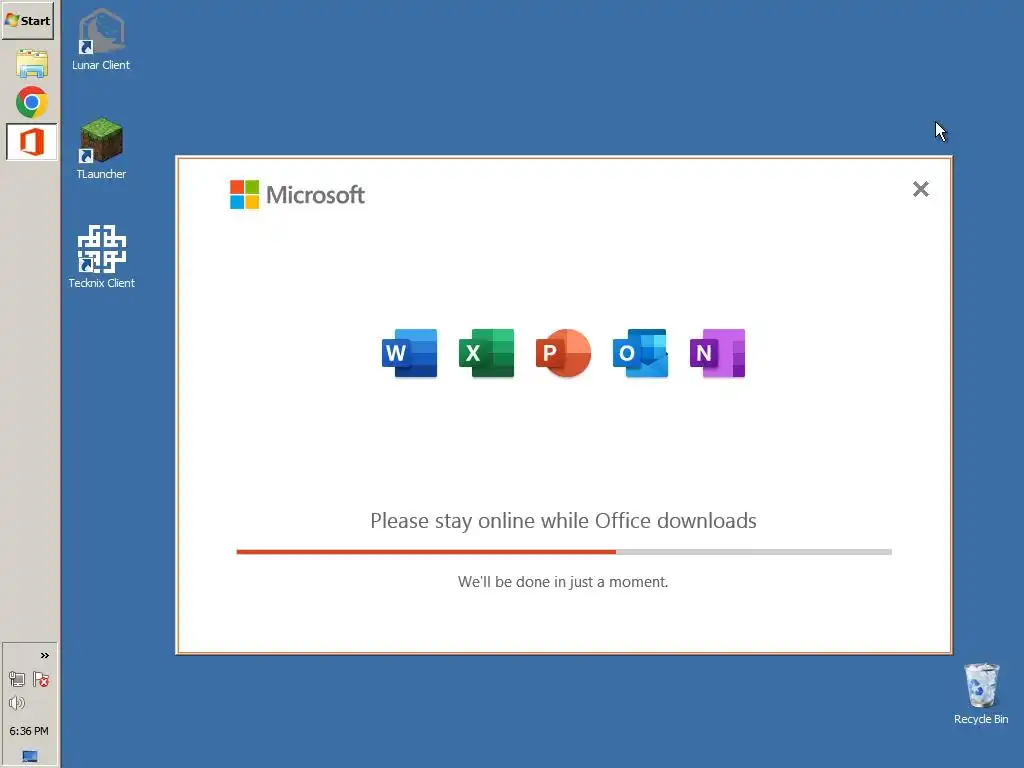This screenshot has width=1024, height=768.
Task: Click the 'We'll be done in just a moment.' text
Action: (x=563, y=582)
